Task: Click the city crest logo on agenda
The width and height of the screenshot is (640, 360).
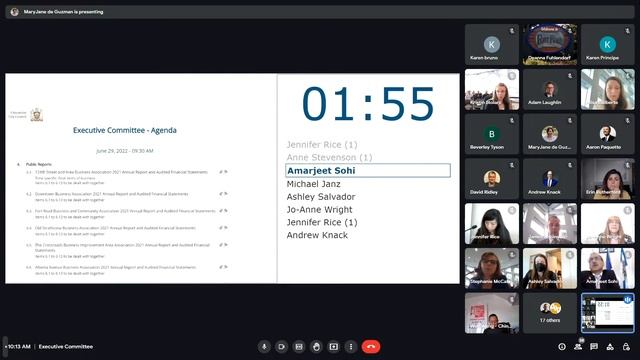Action: coord(37,115)
